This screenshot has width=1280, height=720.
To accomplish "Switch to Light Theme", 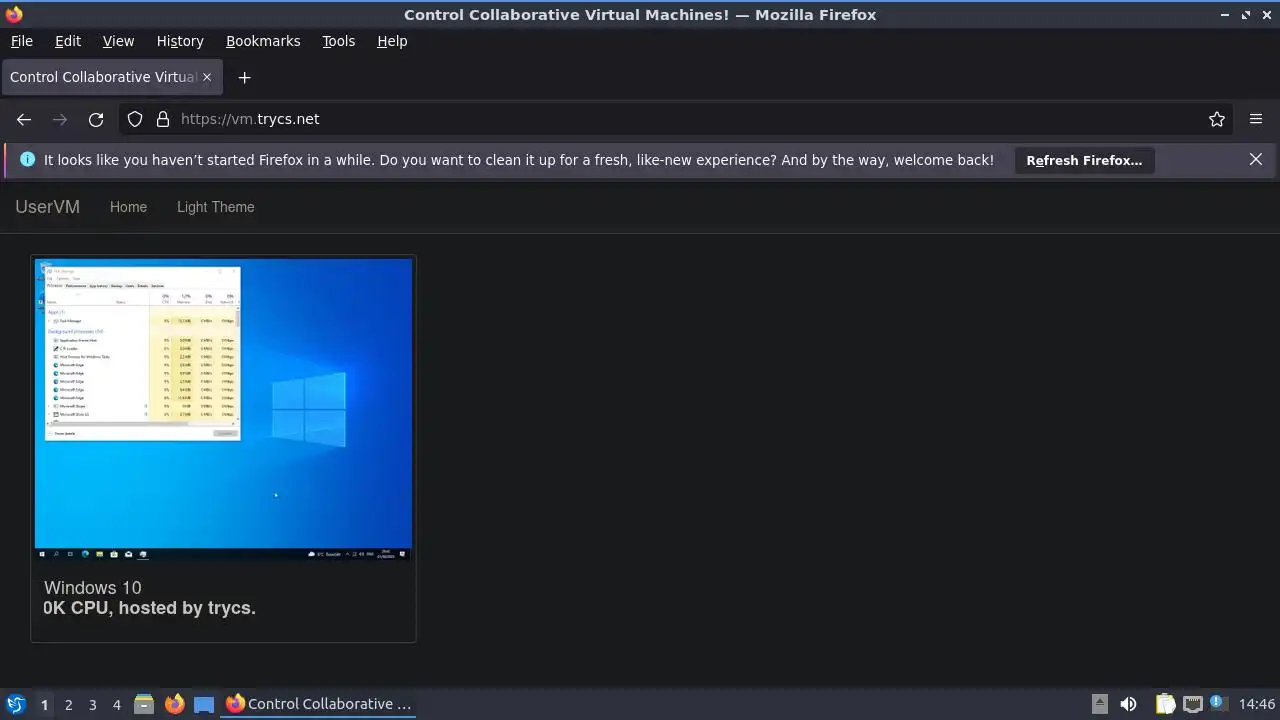I will [216, 207].
